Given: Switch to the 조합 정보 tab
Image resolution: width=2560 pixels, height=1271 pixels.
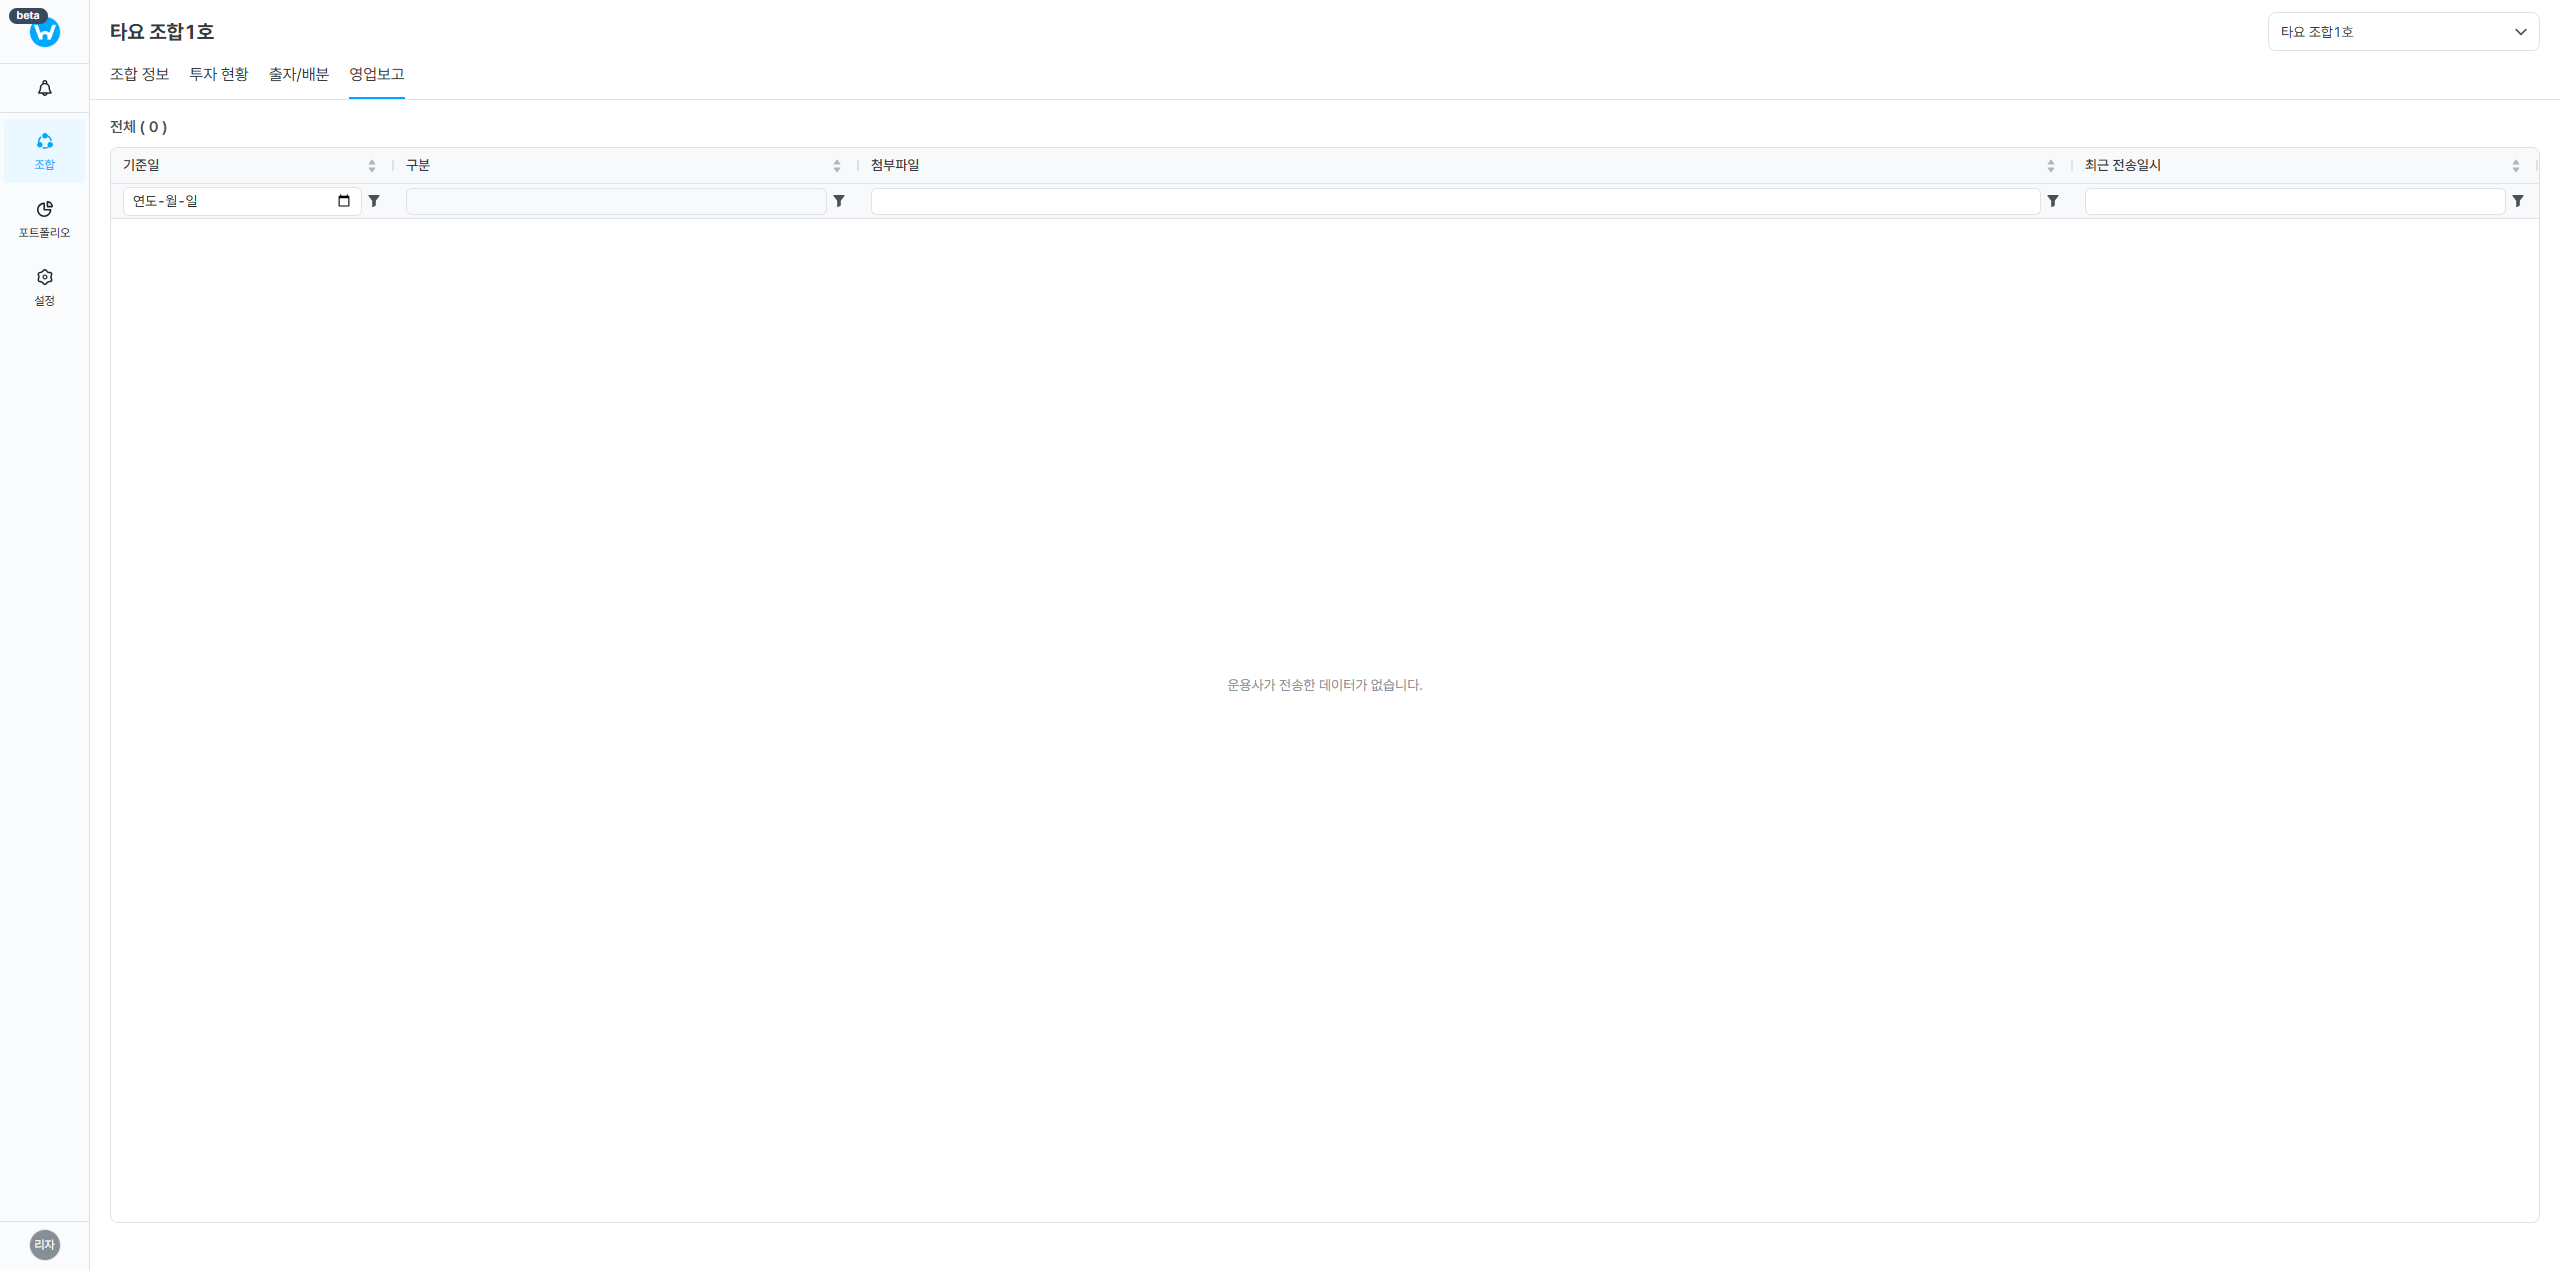Looking at the screenshot, I should coord(139,75).
